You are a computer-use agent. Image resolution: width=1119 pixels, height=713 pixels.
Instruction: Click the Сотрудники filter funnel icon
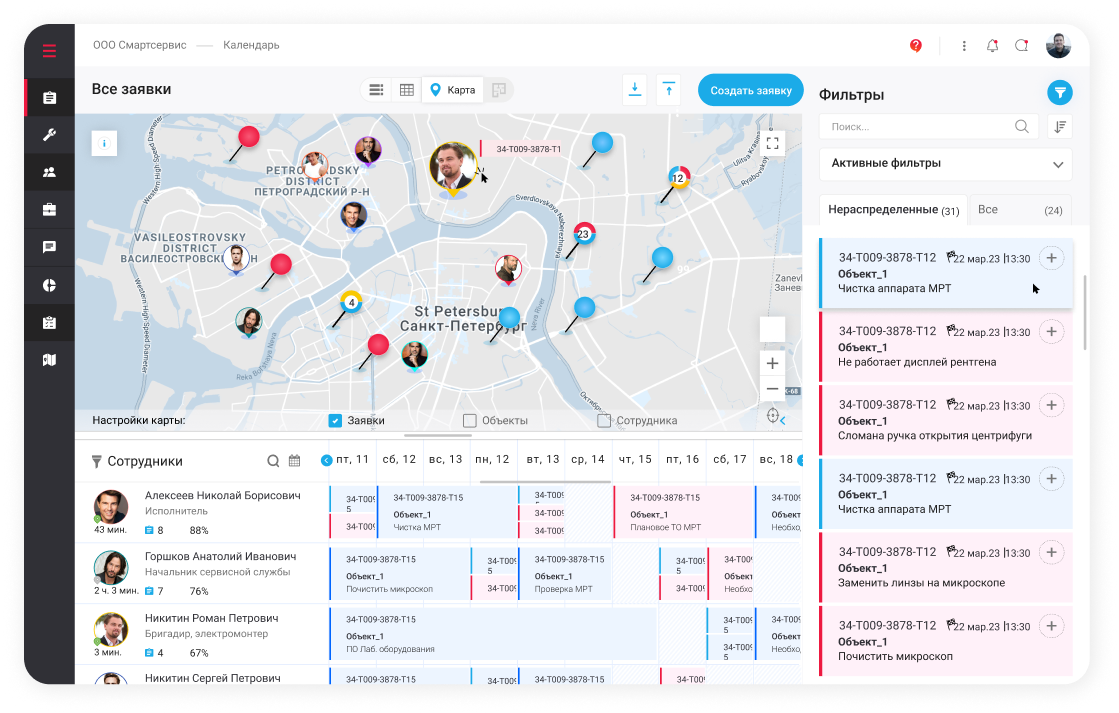[x=96, y=462]
